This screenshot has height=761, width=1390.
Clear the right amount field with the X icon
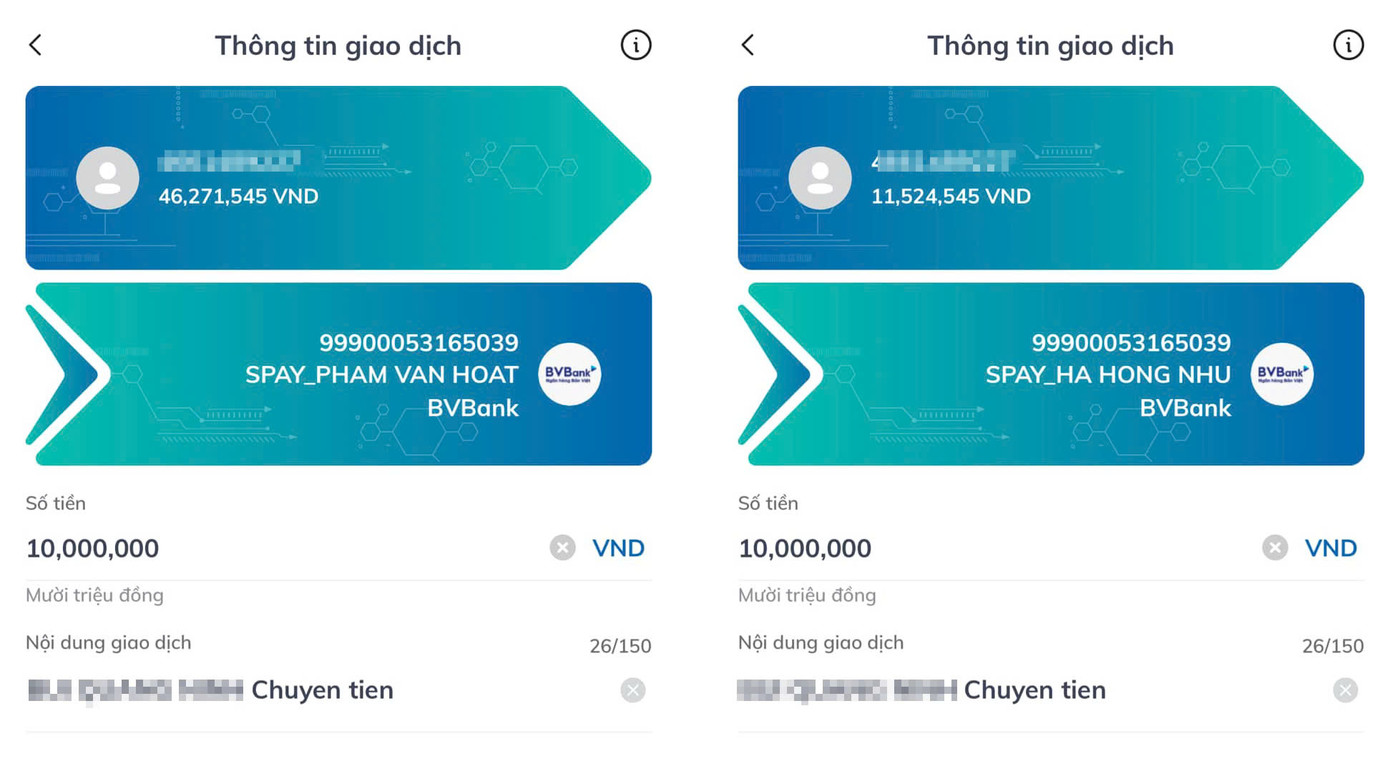tap(1274, 547)
